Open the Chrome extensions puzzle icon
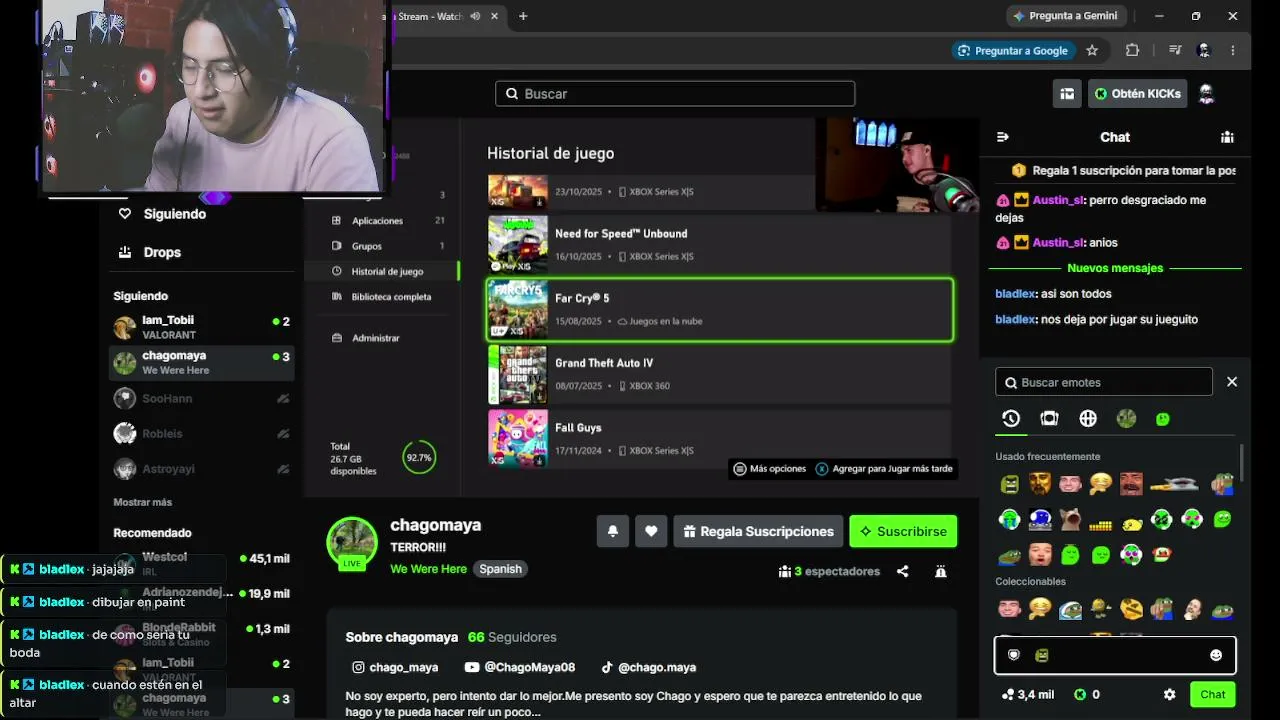Image resolution: width=1280 pixels, height=720 pixels. coord(1132,51)
